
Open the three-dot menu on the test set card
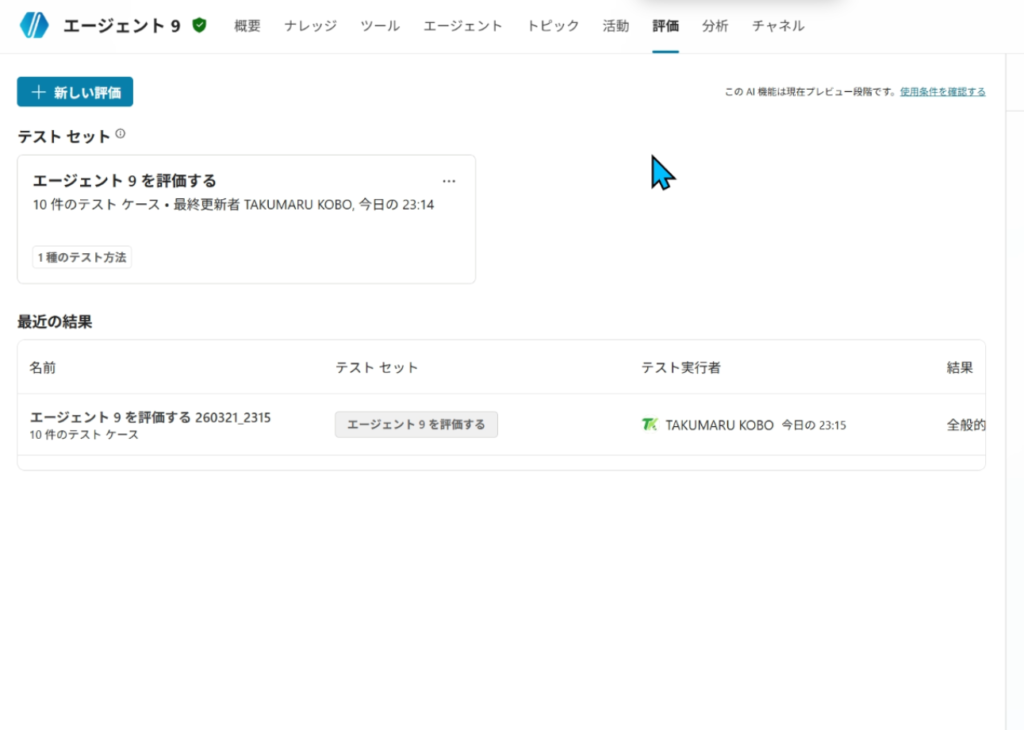pyautogui.click(x=449, y=181)
